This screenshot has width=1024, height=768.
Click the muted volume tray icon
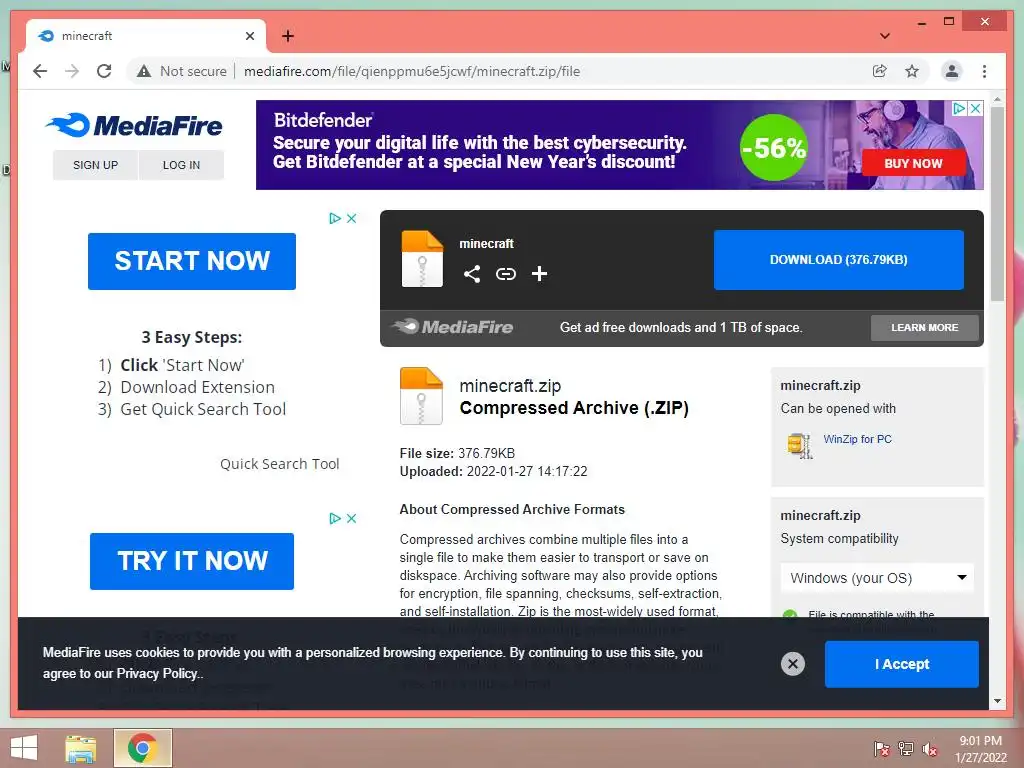930,749
